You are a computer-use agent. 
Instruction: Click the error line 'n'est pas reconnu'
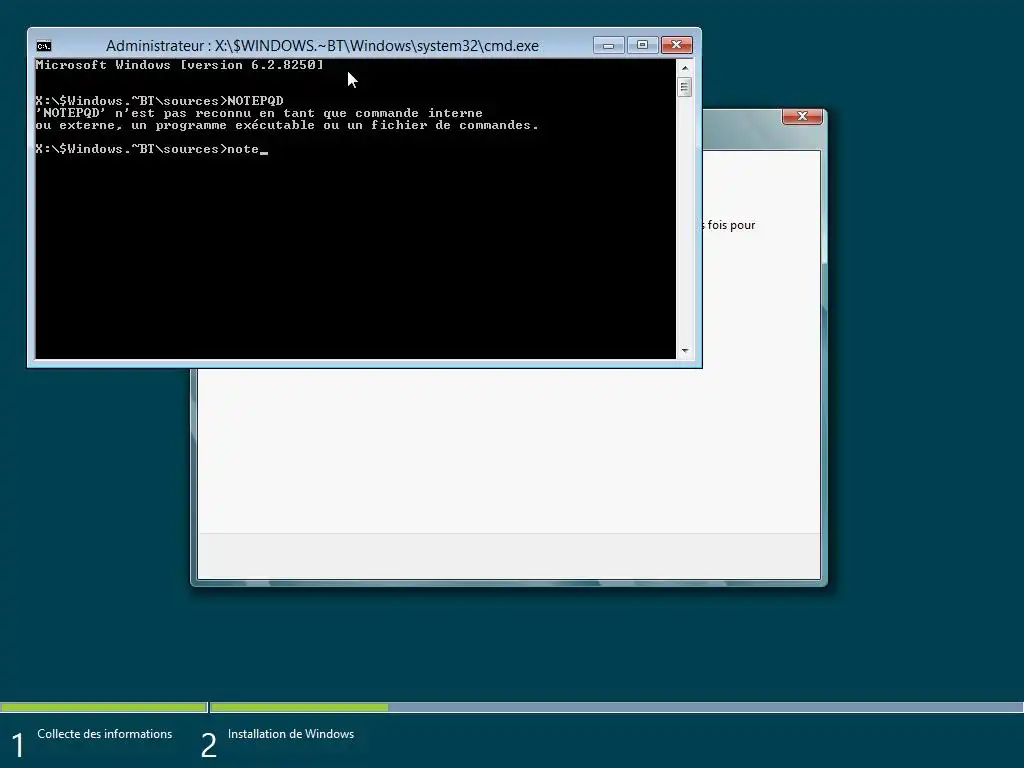(x=259, y=113)
